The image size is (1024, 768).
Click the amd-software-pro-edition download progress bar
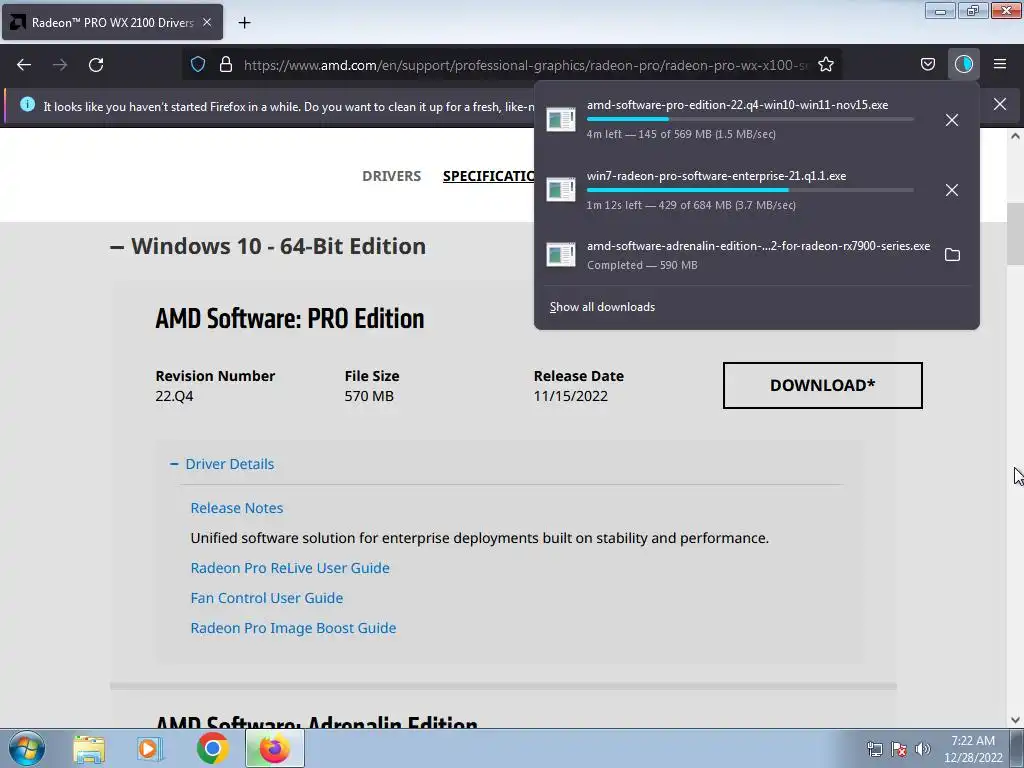(750, 120)
